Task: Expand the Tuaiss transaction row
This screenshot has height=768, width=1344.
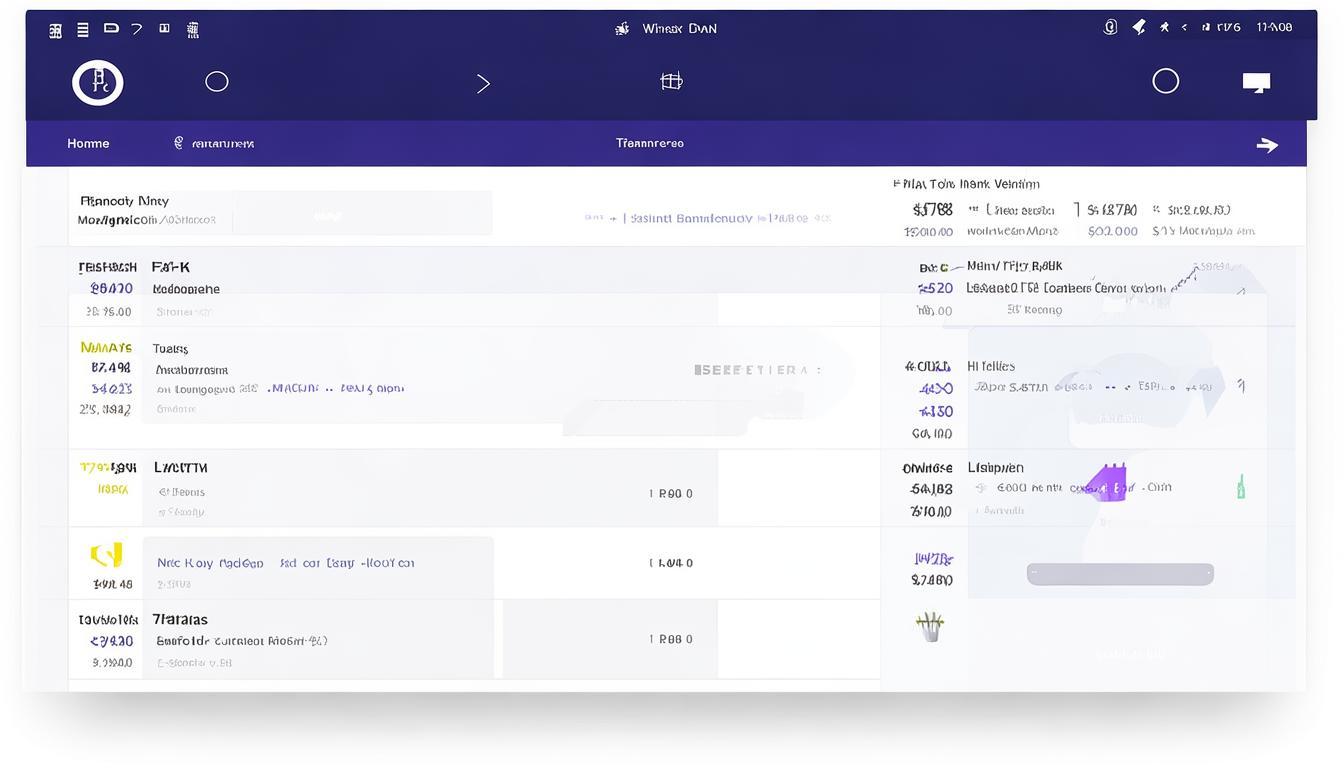Action: 171,349
